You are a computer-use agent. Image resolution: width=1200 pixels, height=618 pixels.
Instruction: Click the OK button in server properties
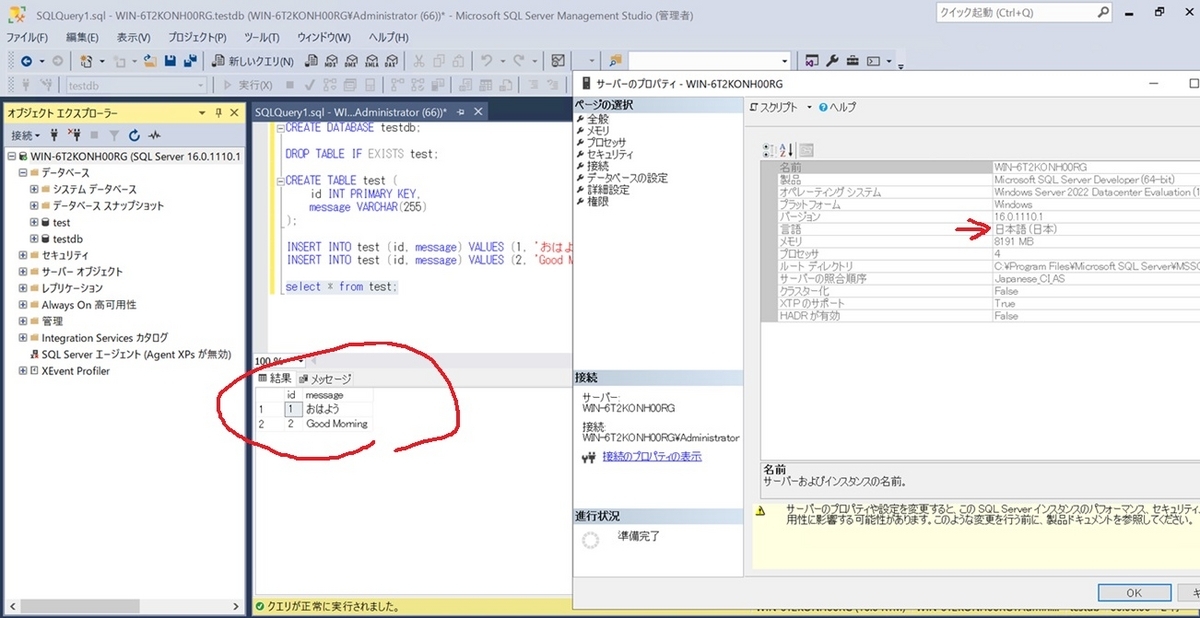tap(1134, 593)
